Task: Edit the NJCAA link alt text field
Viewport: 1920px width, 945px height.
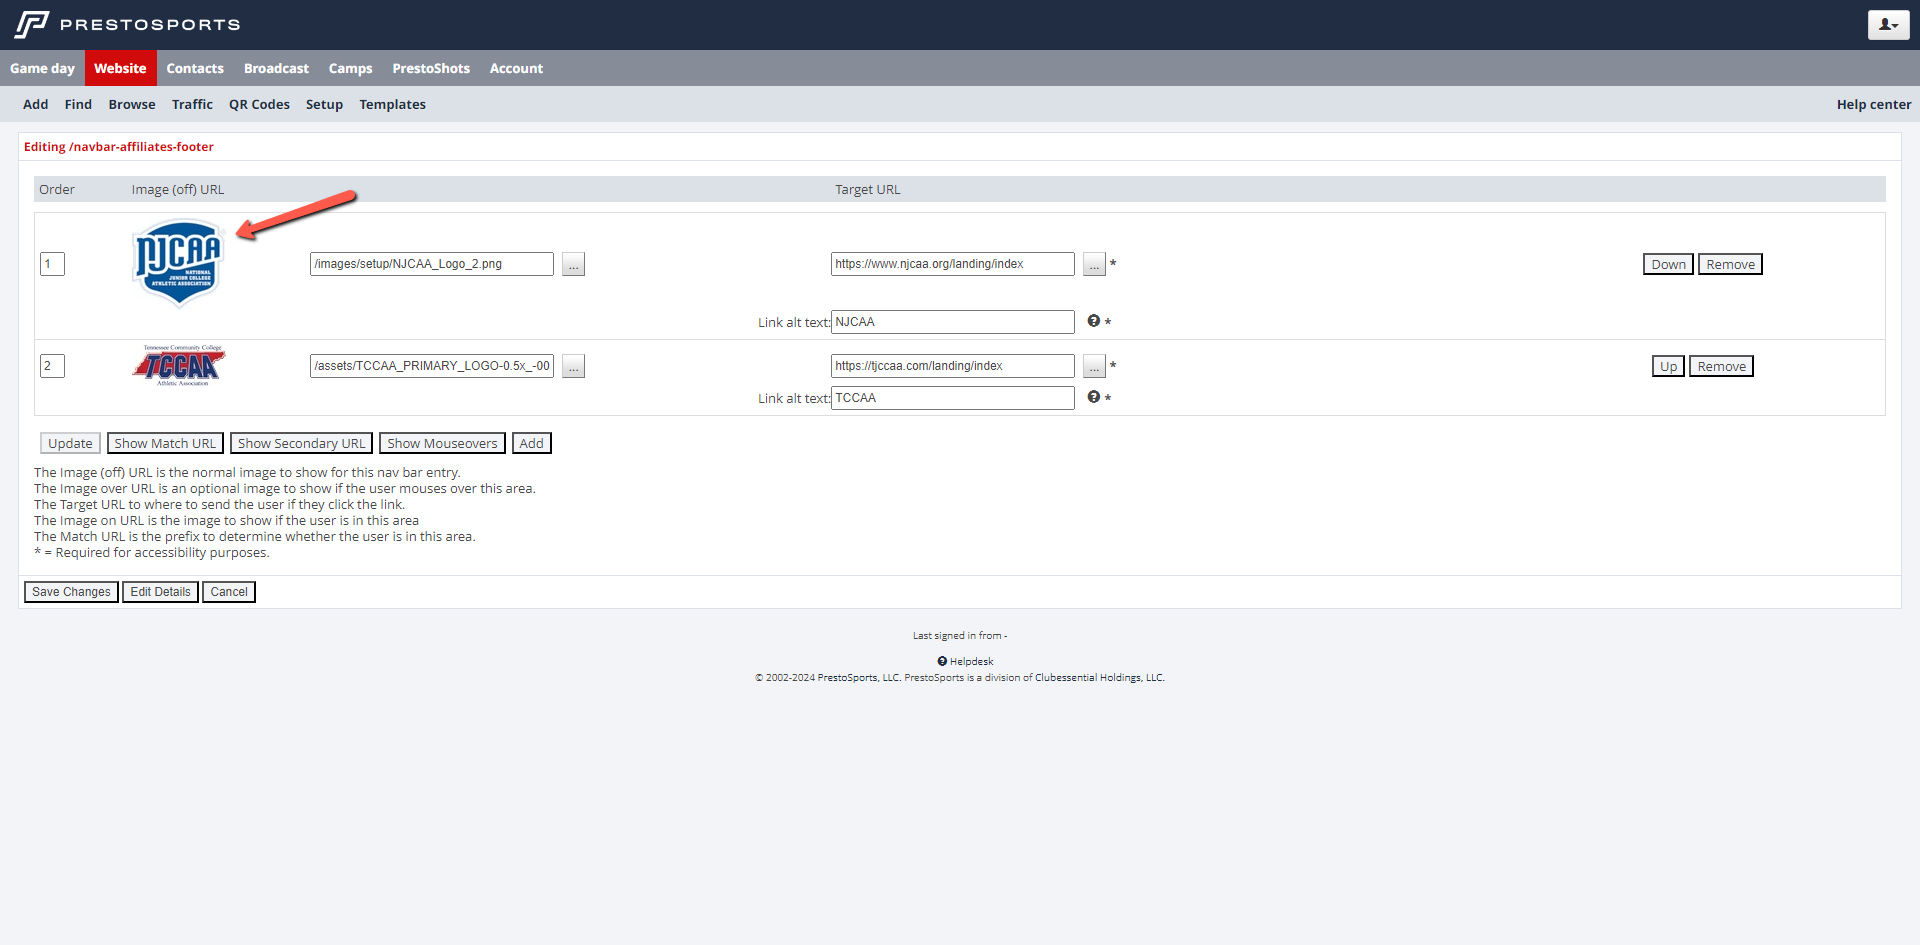Action: point(952,322)
